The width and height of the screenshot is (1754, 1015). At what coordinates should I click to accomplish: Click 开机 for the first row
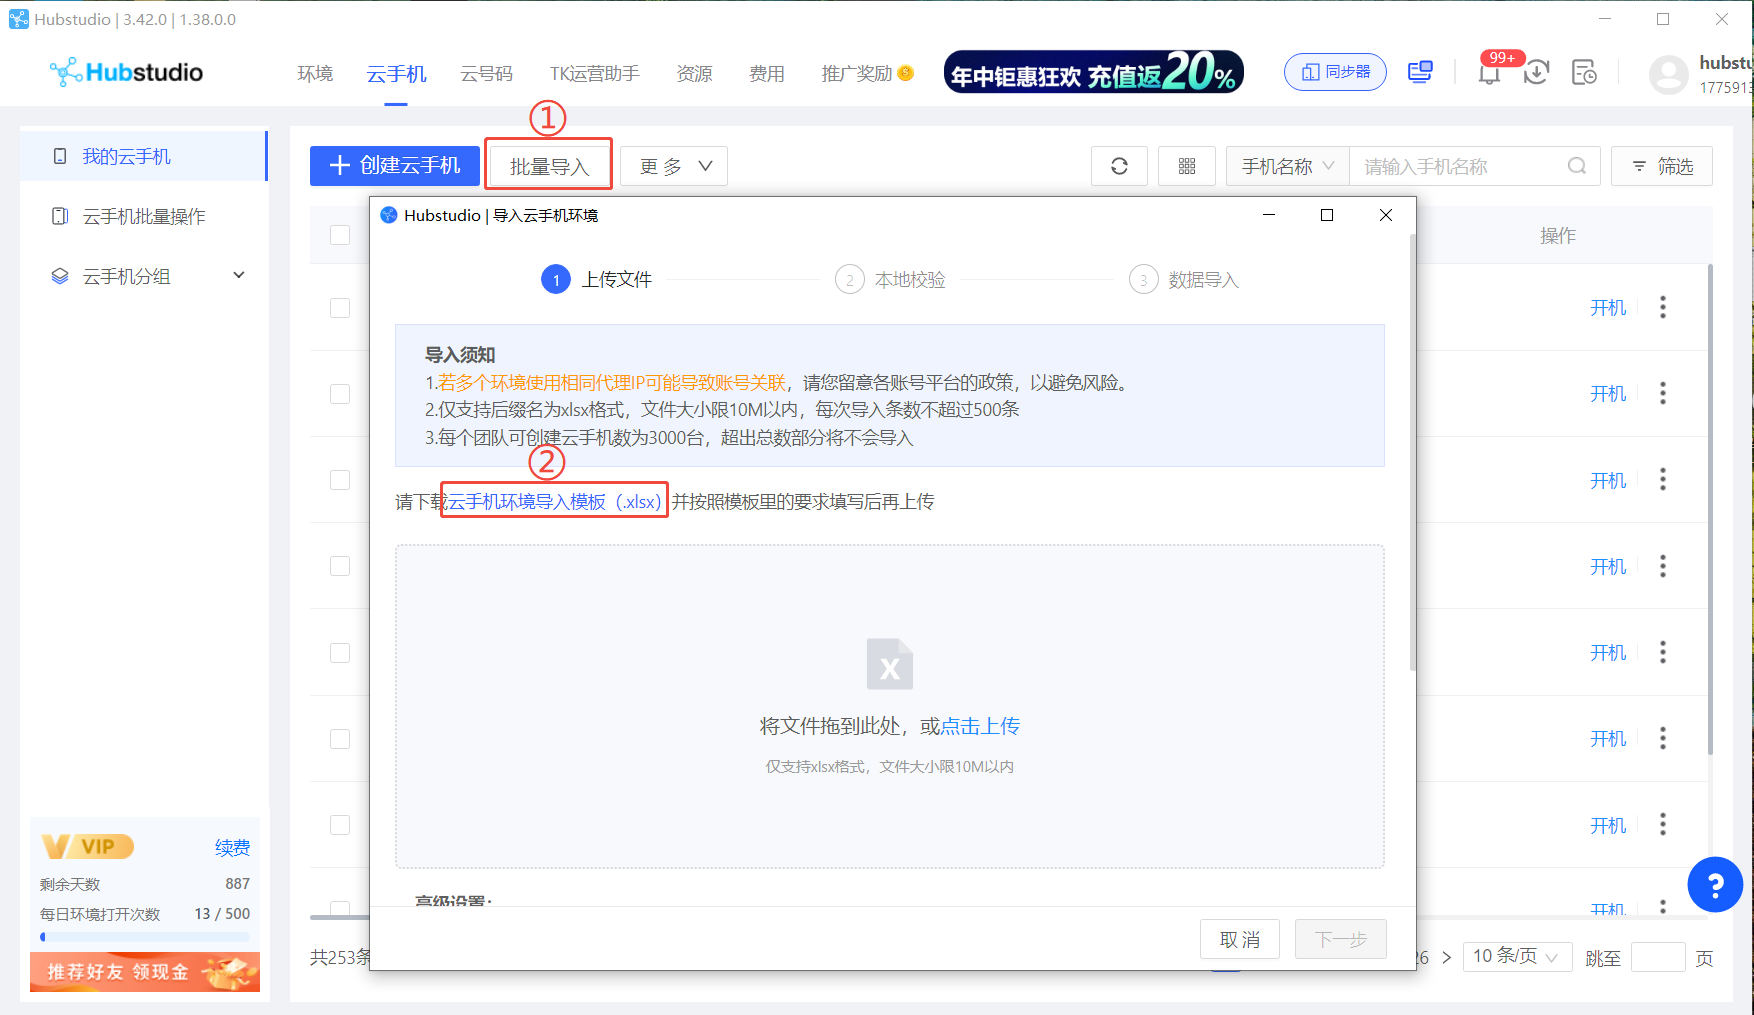coord(1608,307)
